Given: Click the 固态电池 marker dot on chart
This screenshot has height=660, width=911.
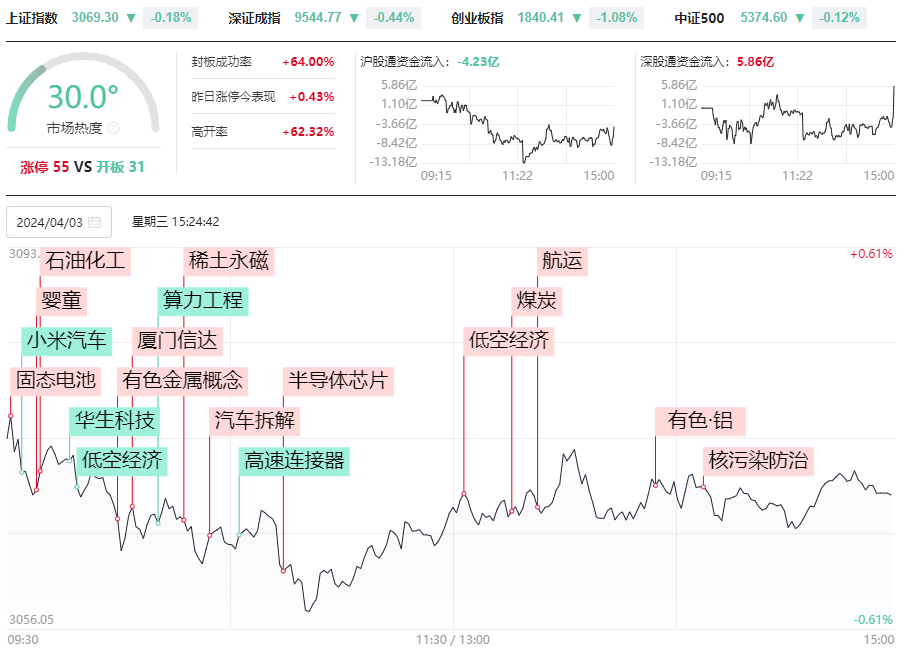Looking at the screenshot, I should pyautogui.click(x=10, y=415).
